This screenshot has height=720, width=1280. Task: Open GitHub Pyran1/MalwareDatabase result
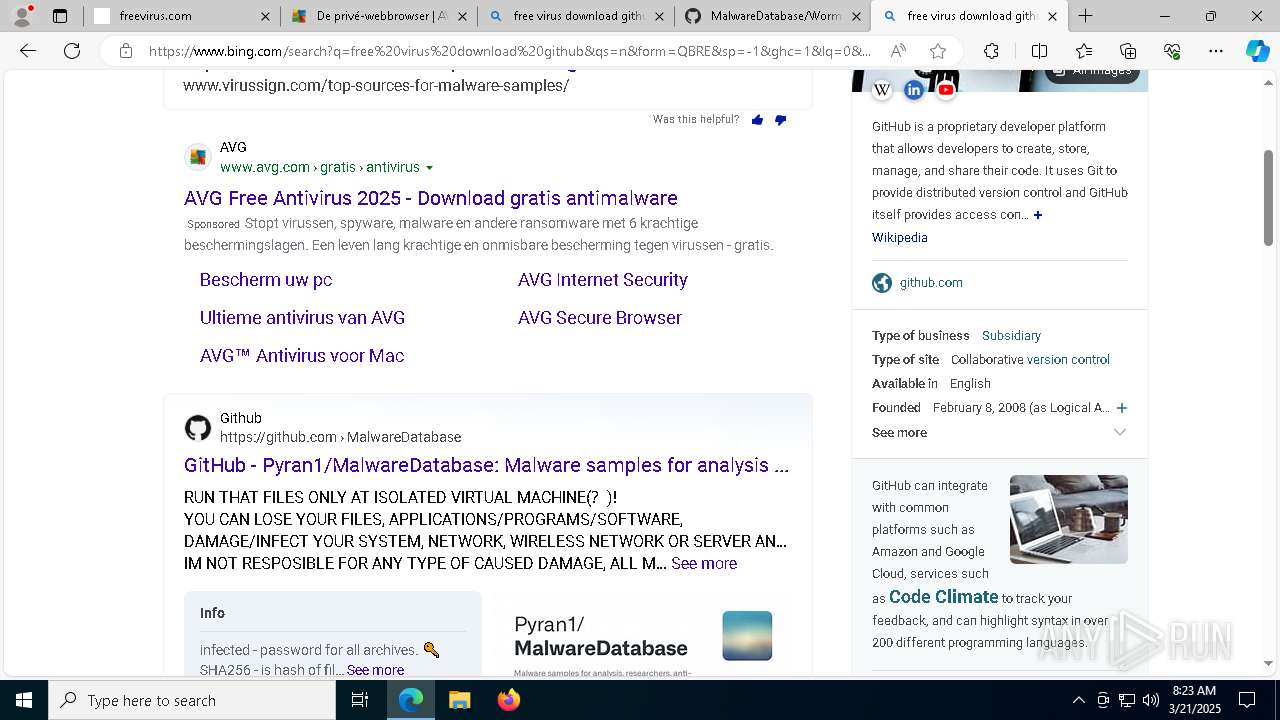486,465
